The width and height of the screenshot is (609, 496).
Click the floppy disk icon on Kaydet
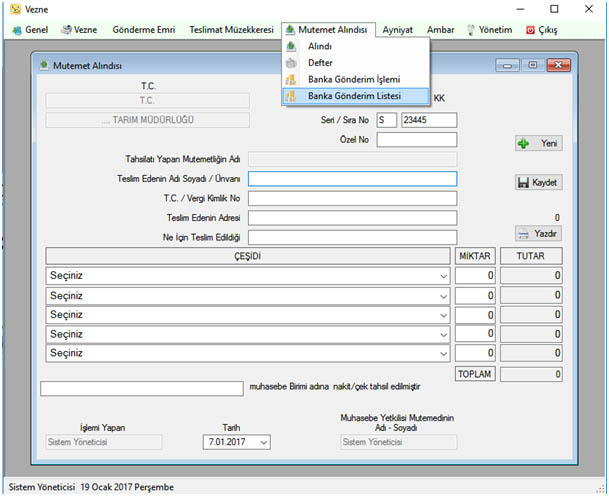coord(523,182)
